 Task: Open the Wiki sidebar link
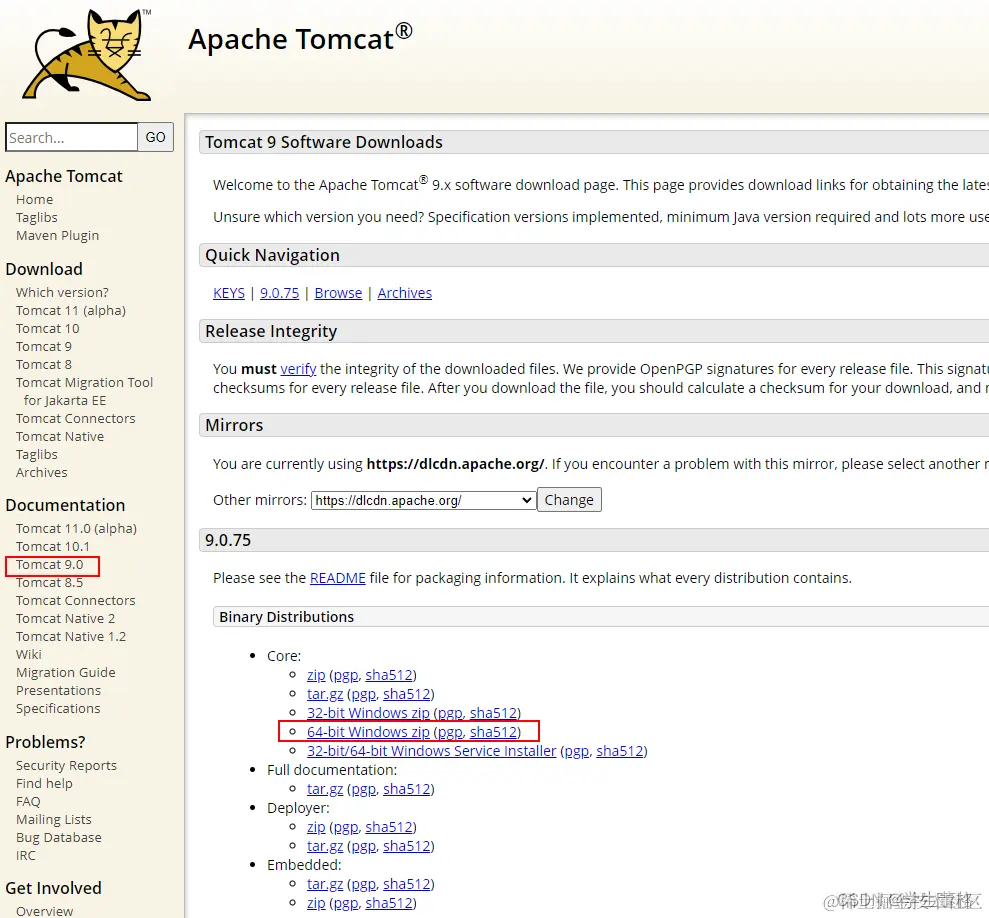tap(28, 654)
